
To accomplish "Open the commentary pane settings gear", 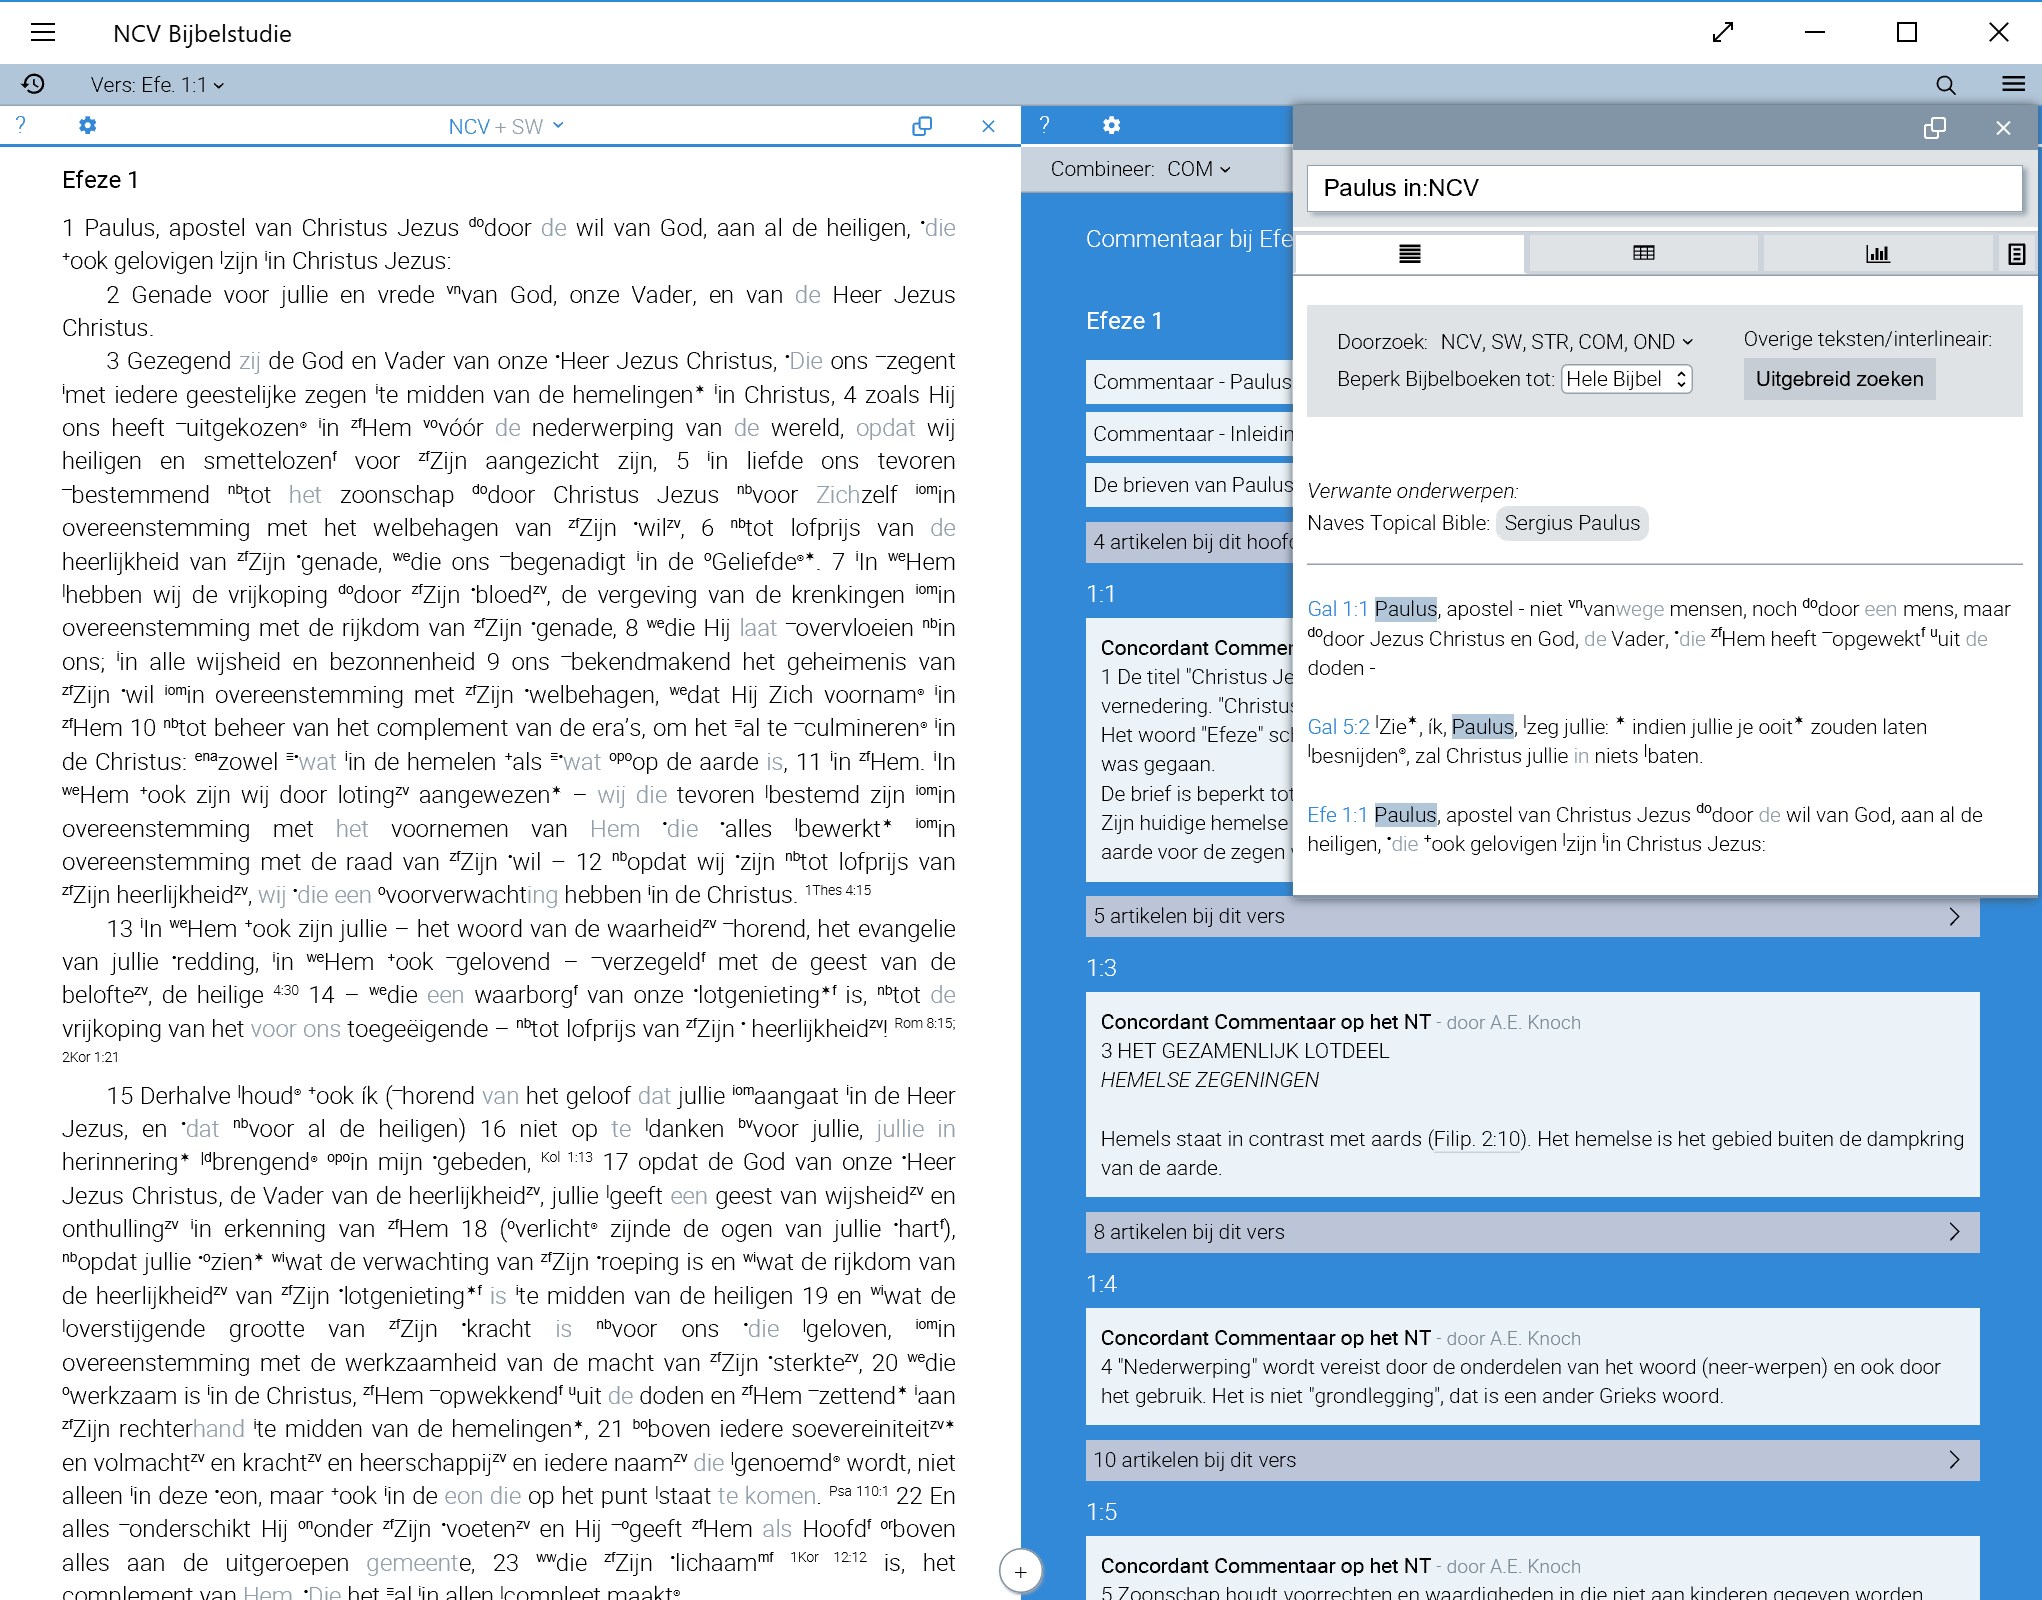I will click(x=1111, y=126).
